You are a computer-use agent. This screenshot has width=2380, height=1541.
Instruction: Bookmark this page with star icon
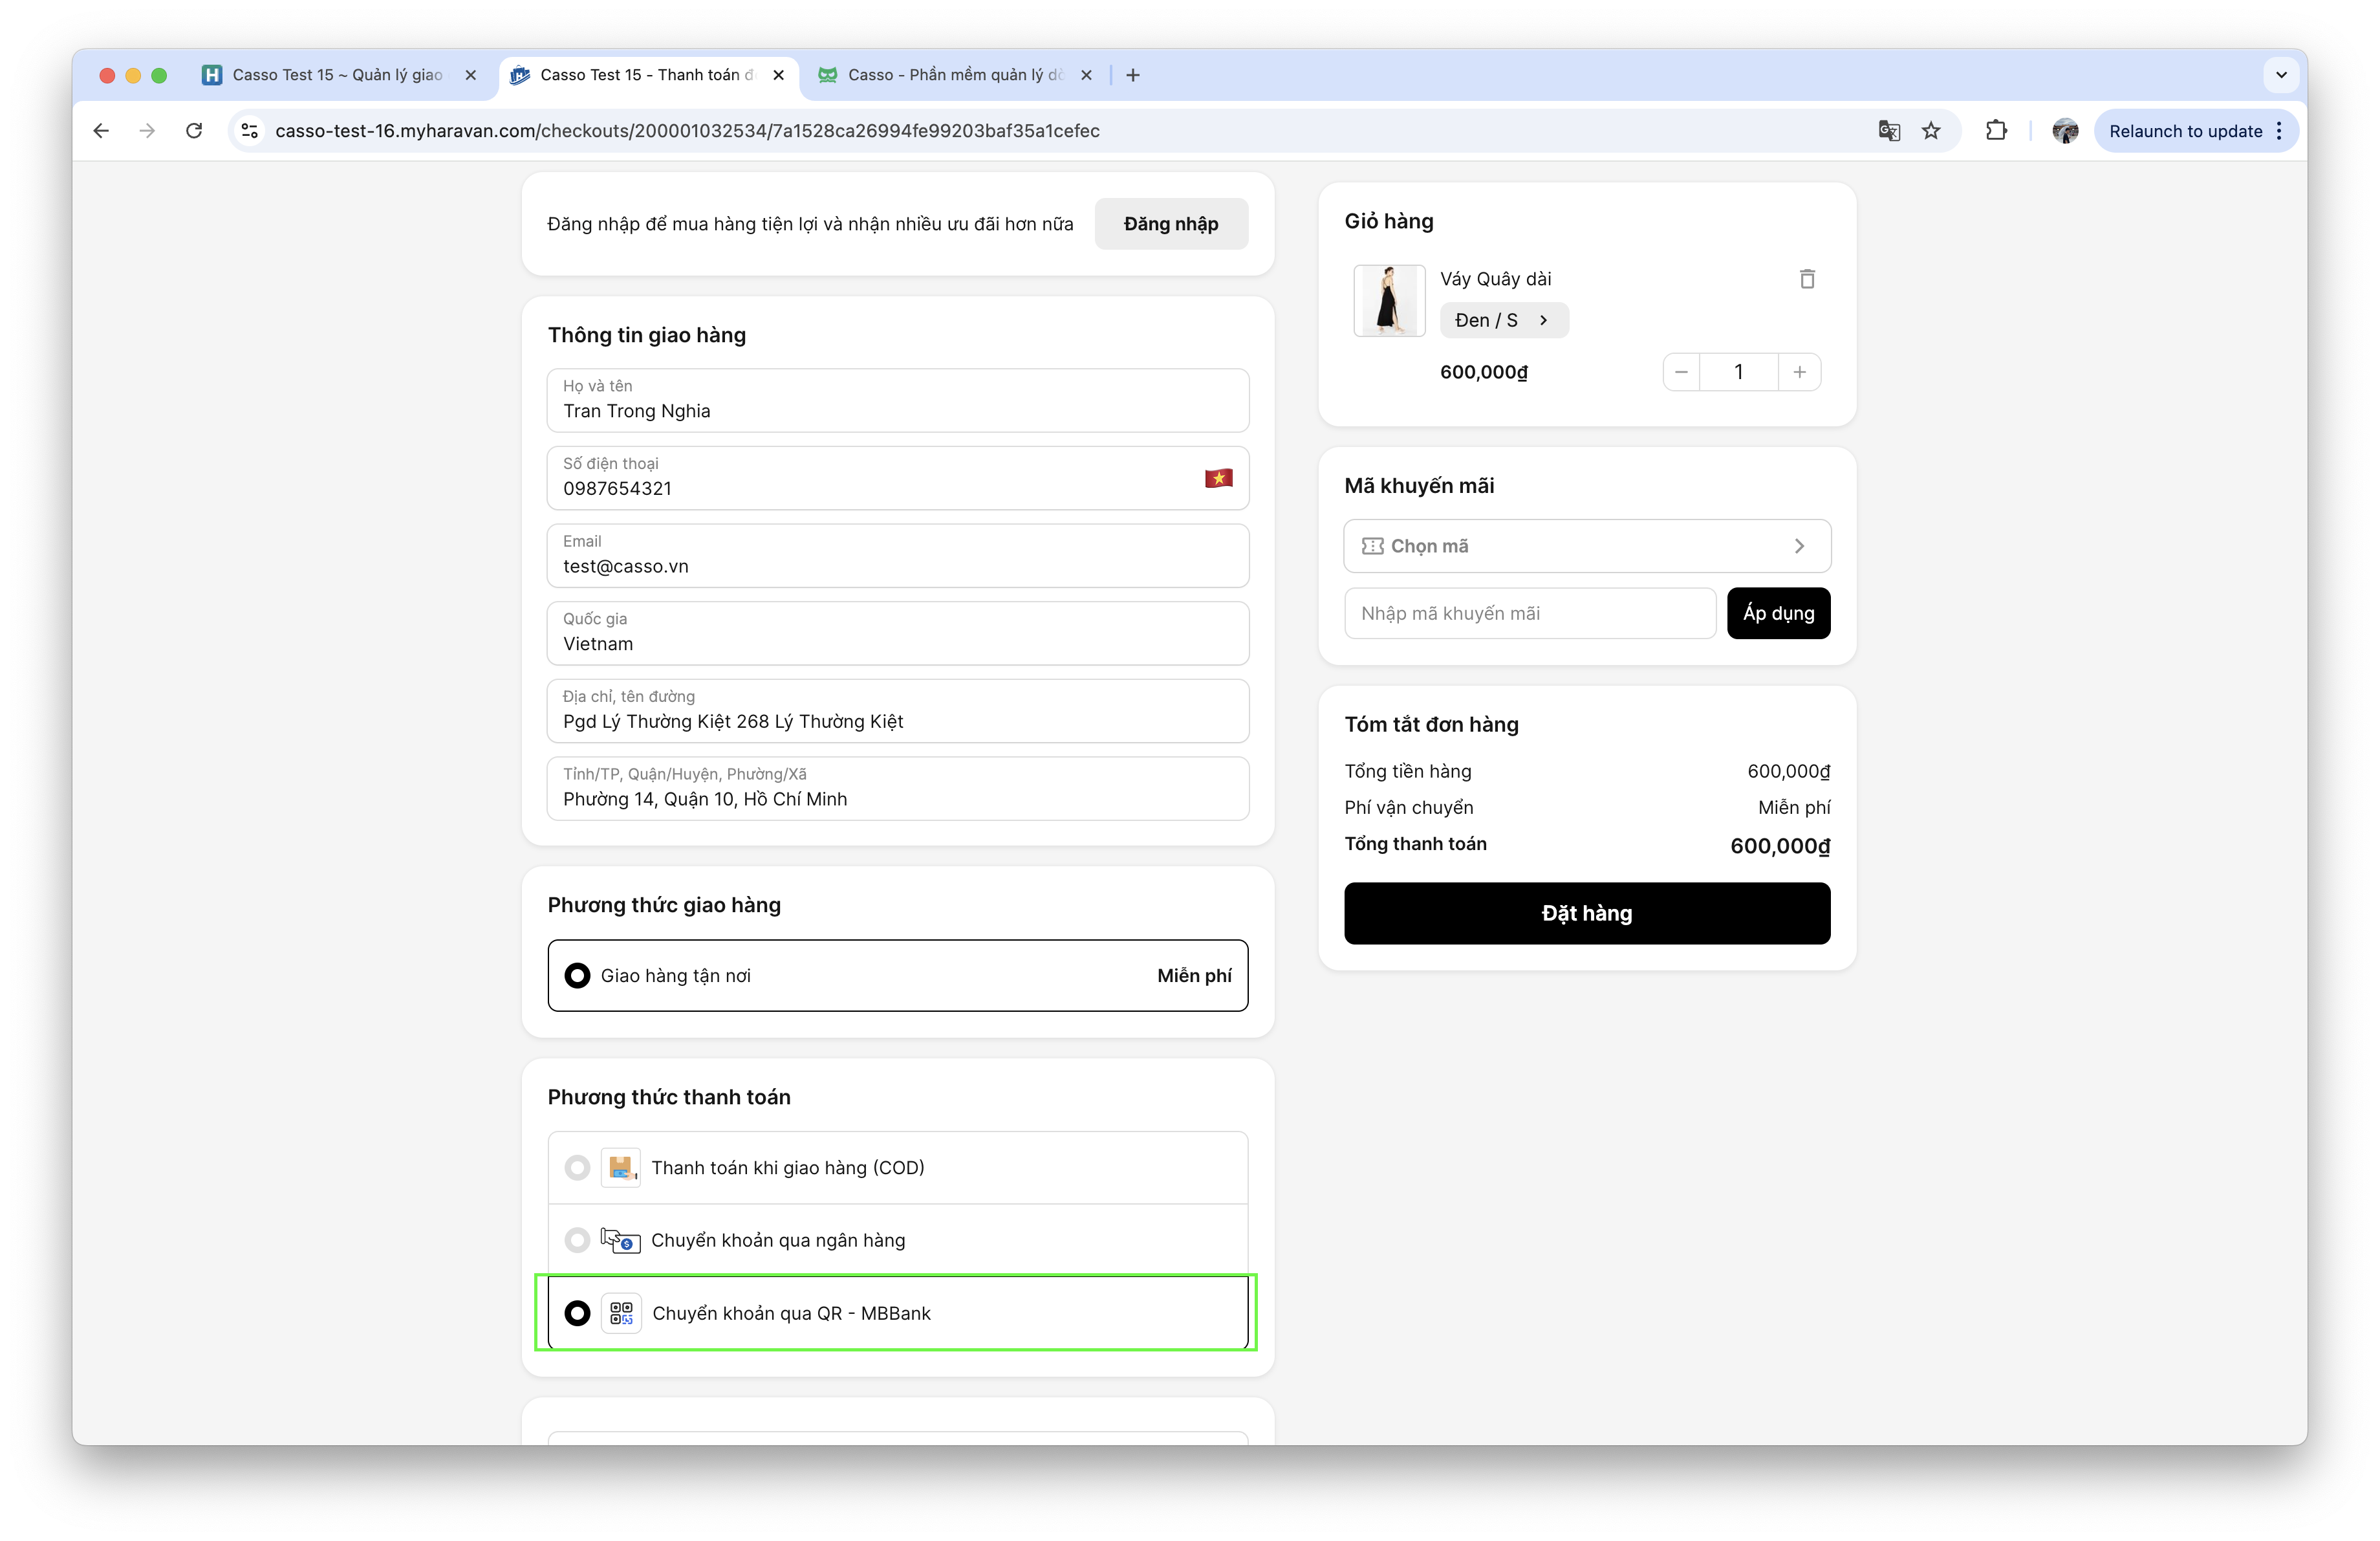point(1931,131)
